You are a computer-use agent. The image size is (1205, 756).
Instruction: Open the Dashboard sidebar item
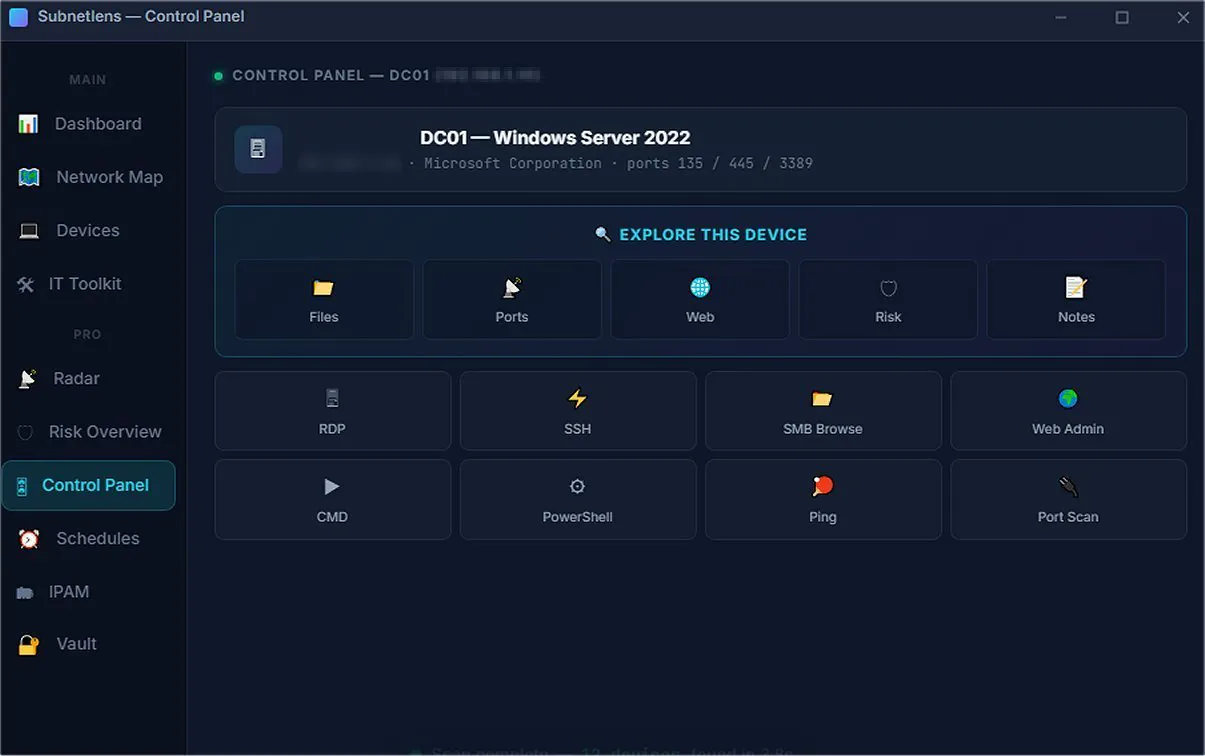point(88,124)
